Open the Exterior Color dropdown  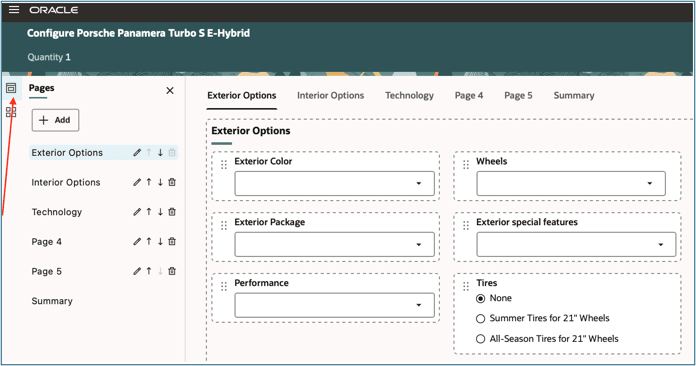(x=334, y=183)
